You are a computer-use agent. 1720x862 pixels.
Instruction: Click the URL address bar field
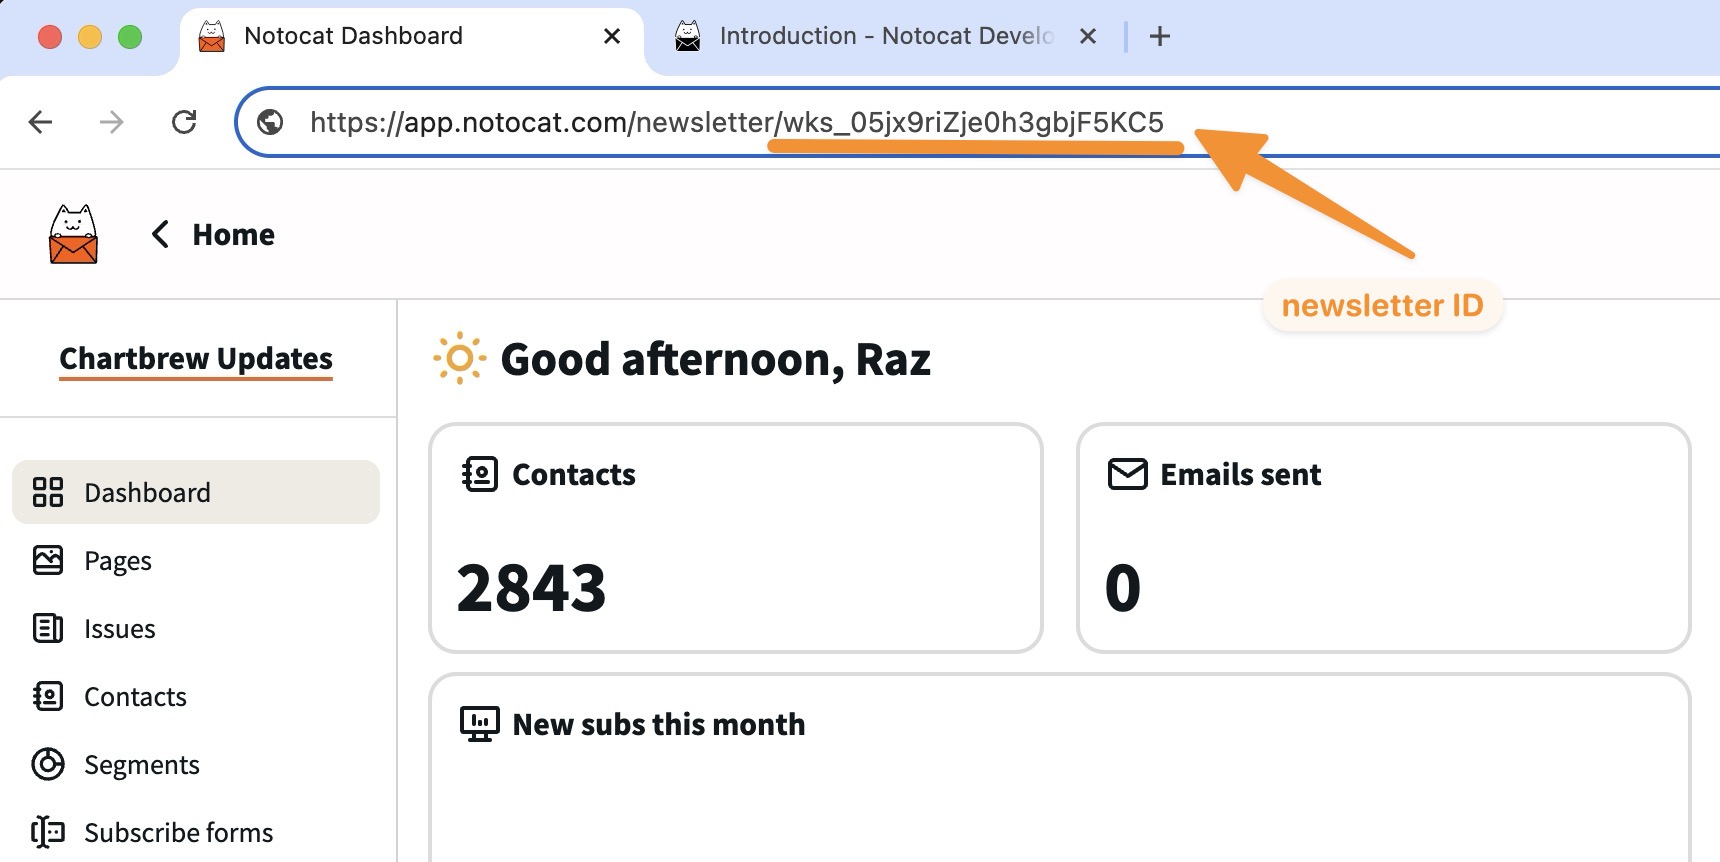(x=978, y=122)
